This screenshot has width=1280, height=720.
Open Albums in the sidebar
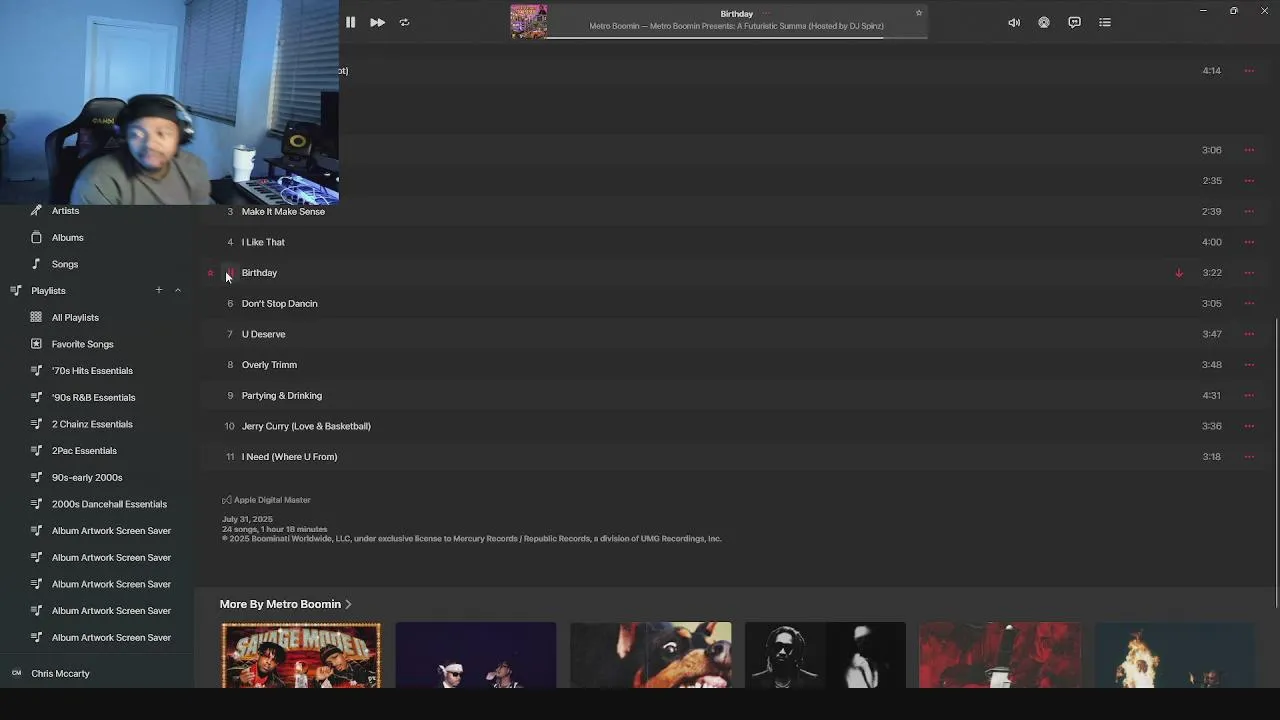pos(67,238)
